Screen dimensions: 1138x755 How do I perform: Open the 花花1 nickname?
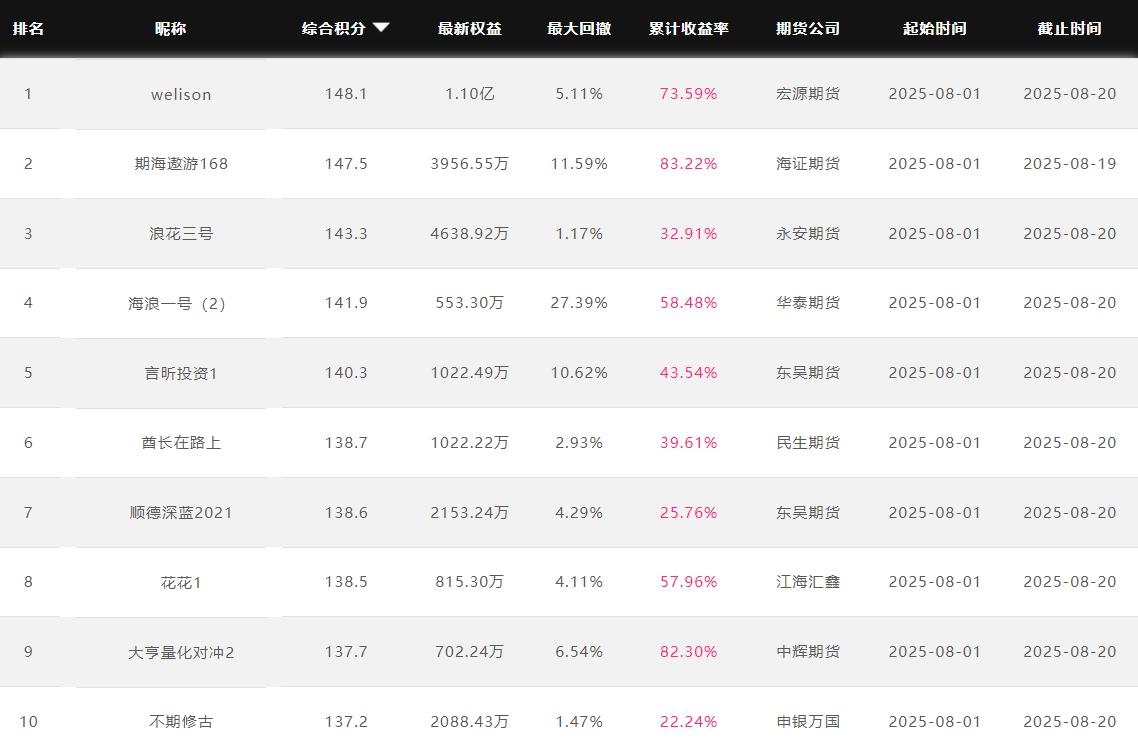[181, 582]
